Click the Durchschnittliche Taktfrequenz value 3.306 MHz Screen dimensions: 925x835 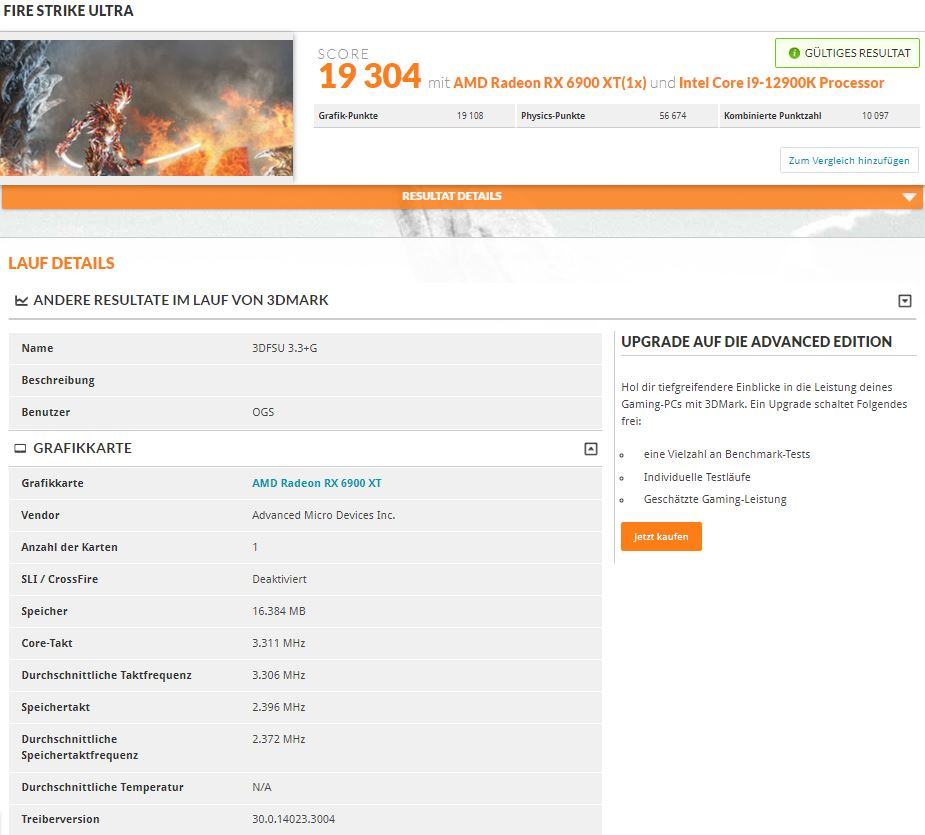pos(278,675)
